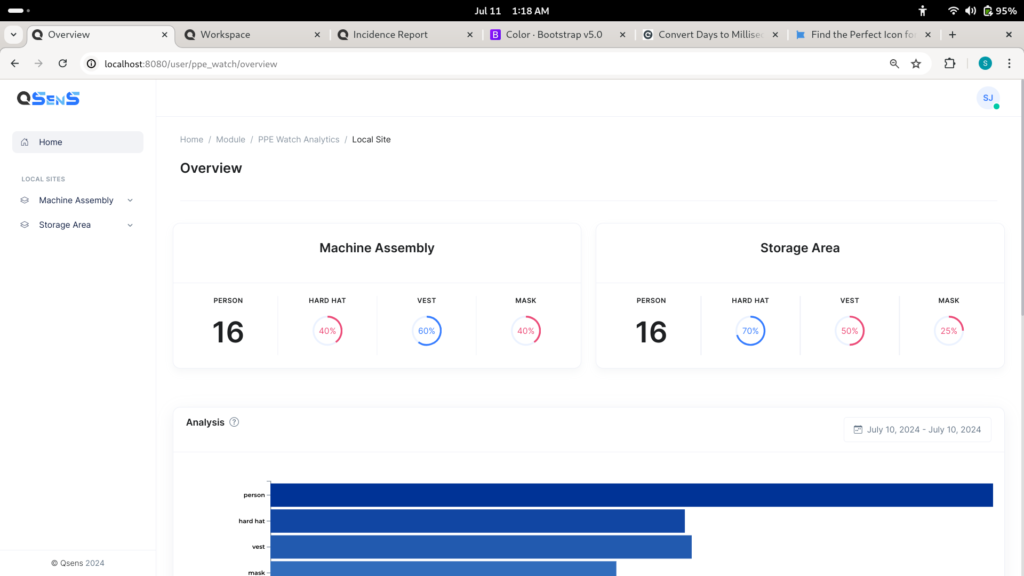Click the Overview page heading

(x=211, y=168)
